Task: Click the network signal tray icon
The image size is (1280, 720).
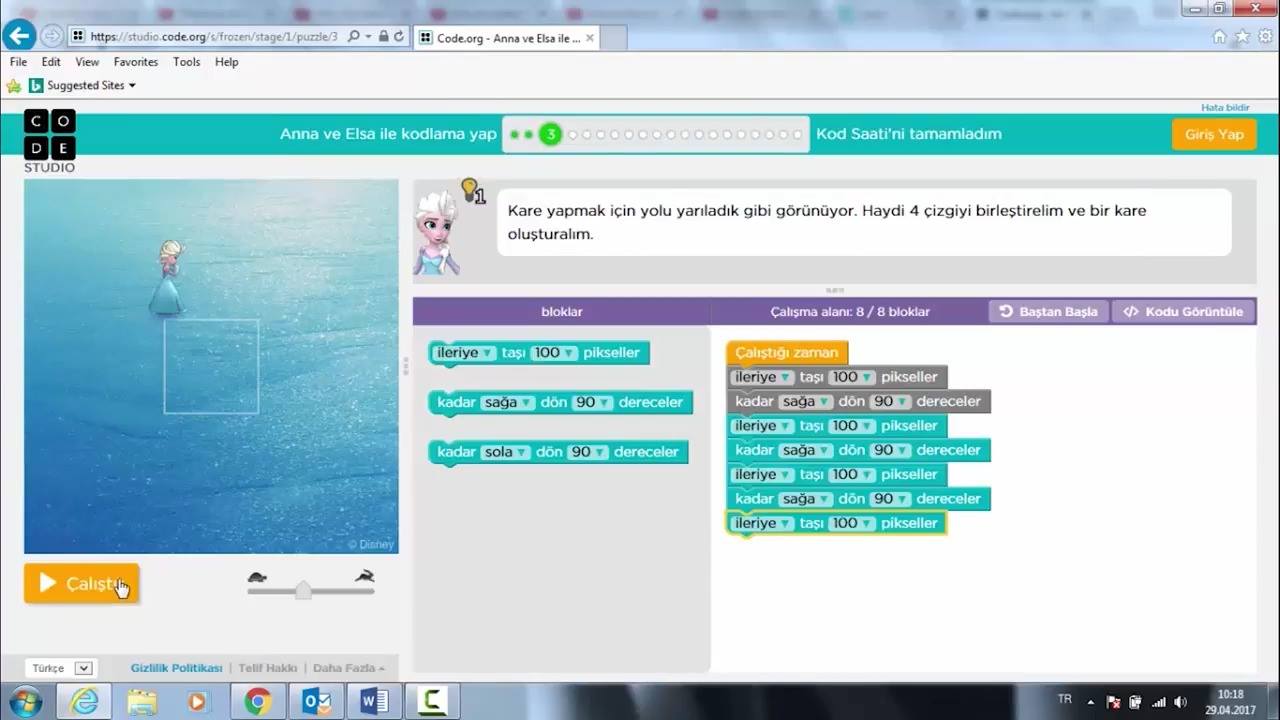Action: point(1160,702)
